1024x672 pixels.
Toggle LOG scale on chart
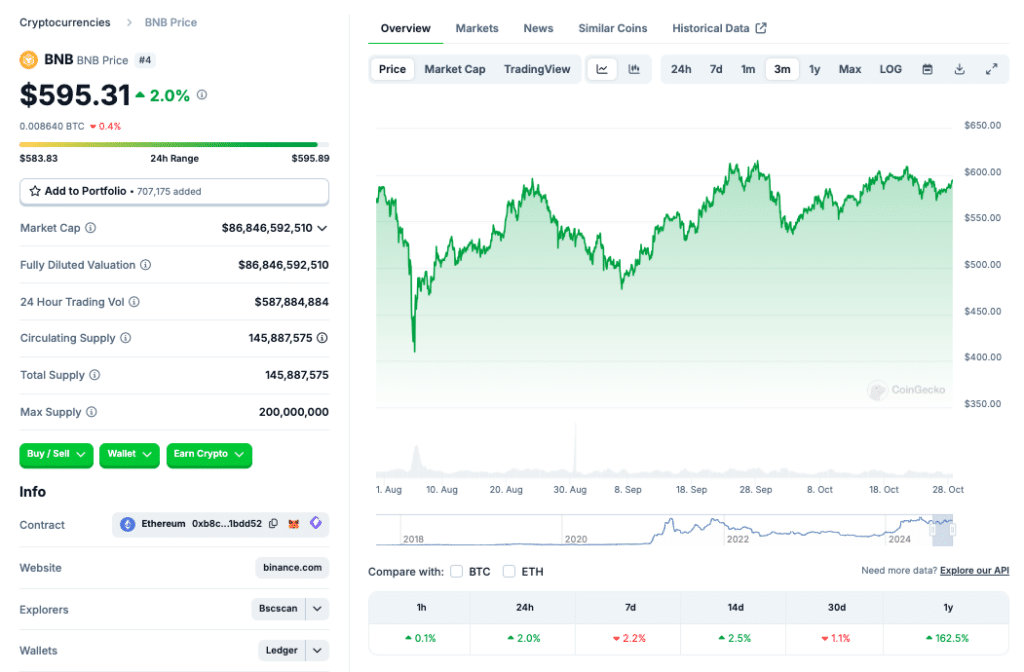click(890, 69)
